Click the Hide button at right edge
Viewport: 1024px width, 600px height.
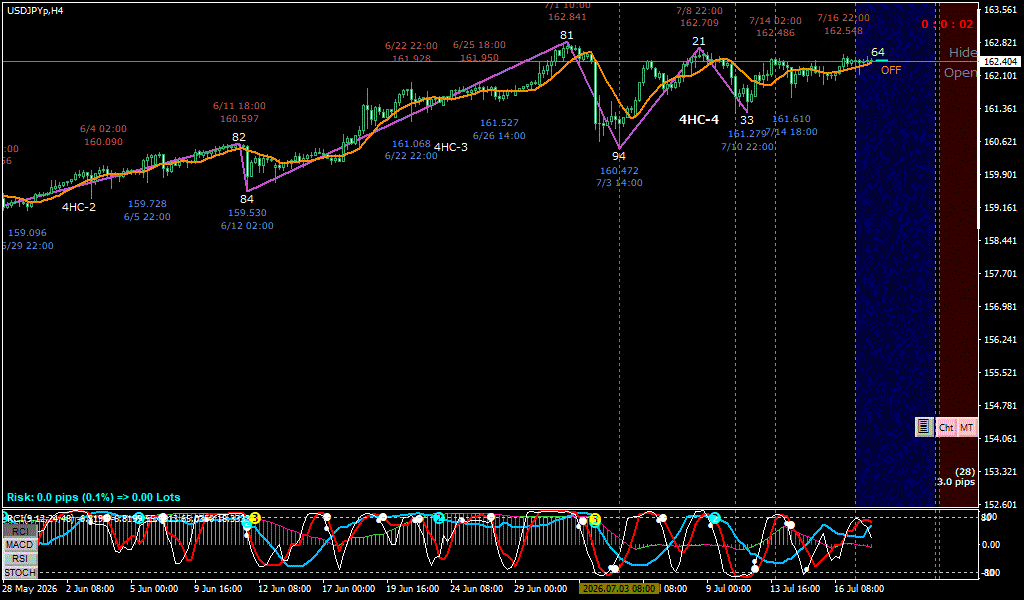963,52
